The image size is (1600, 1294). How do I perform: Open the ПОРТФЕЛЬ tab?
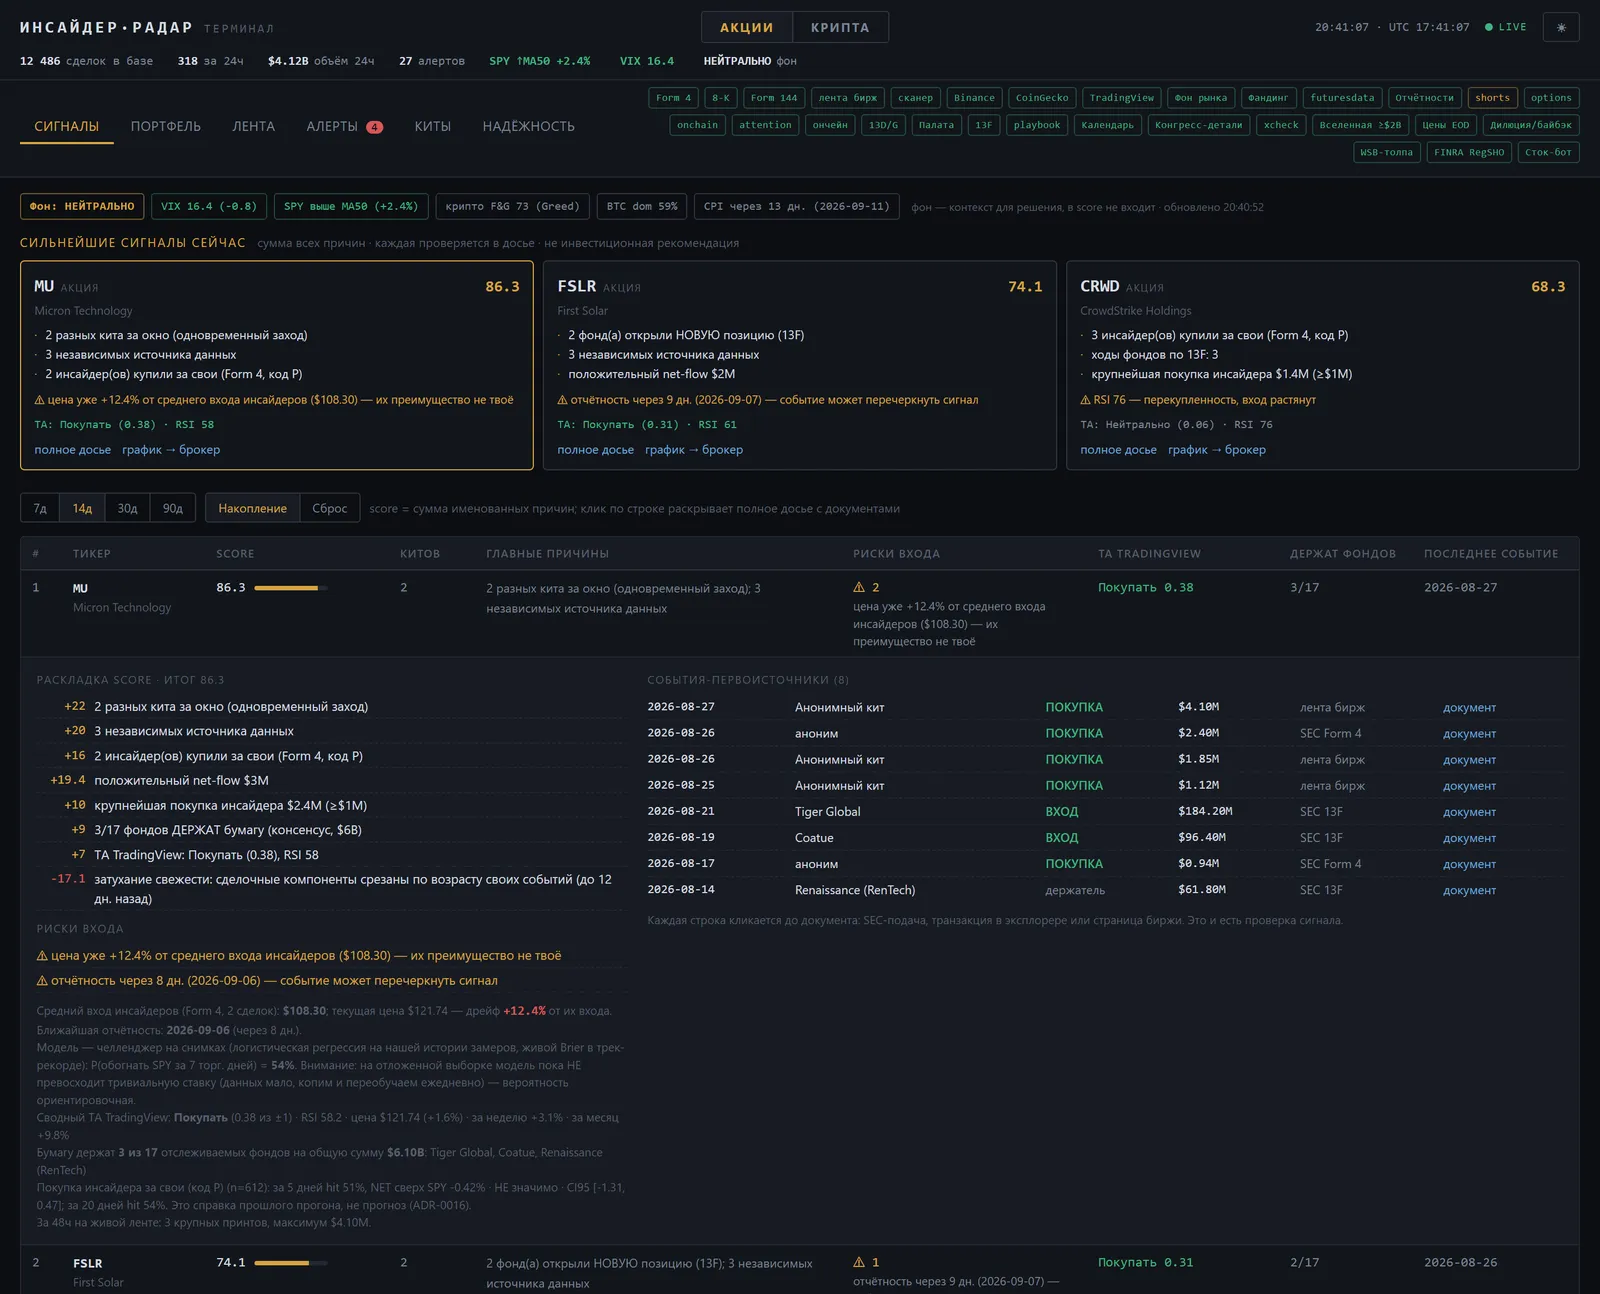pyautogui.click(x=166, y=126)
